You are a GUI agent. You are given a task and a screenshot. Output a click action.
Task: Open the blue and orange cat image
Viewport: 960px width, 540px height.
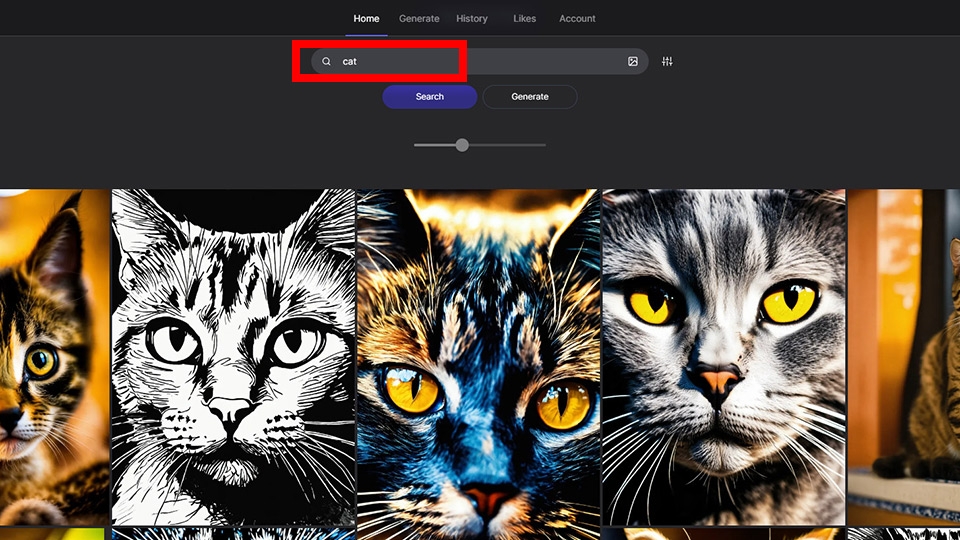point(479,364)
